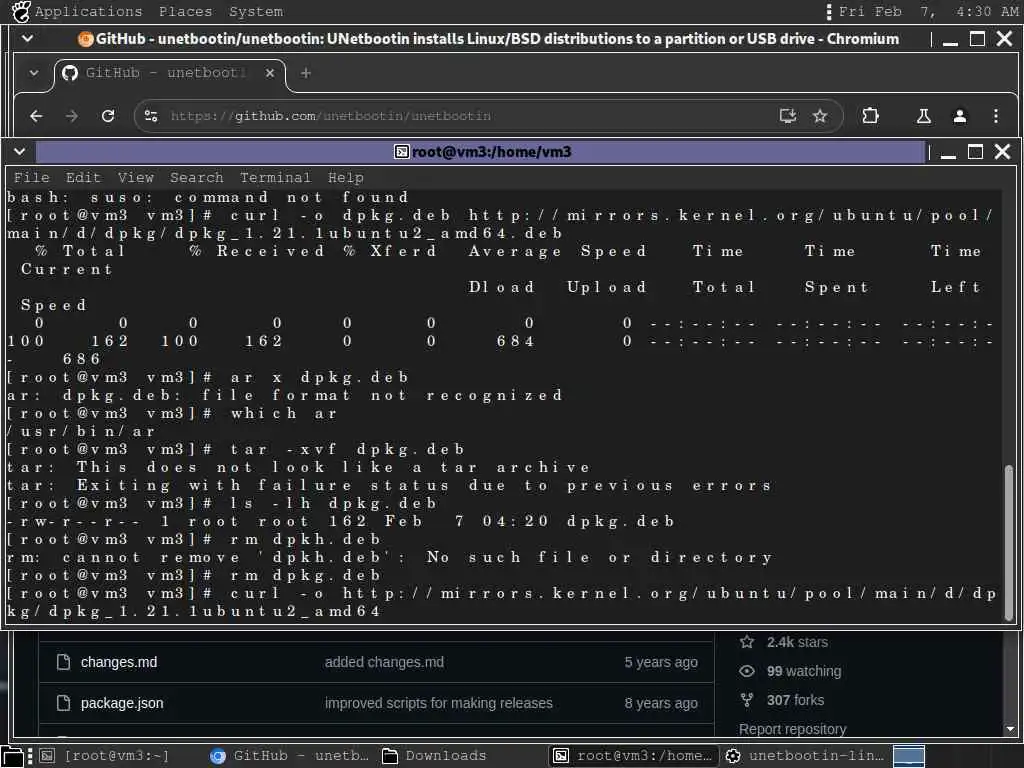
Task: Open the Chromium profile icon
Action: (959, 116)
